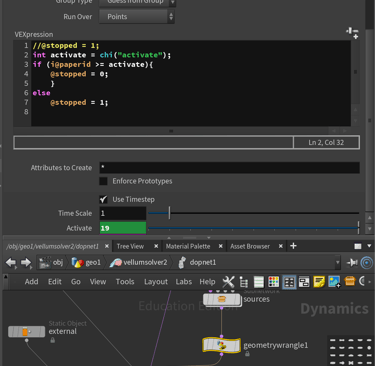Go back with the left arrow
375x366 pixels.
(11, 263)
